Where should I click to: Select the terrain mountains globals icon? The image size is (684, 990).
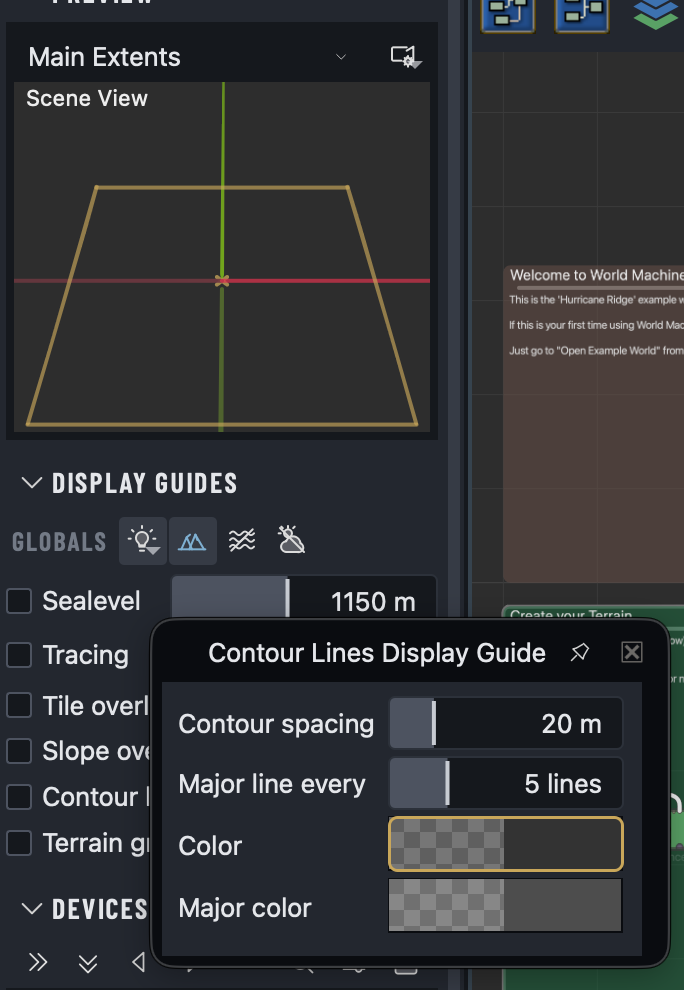(192, 541)
